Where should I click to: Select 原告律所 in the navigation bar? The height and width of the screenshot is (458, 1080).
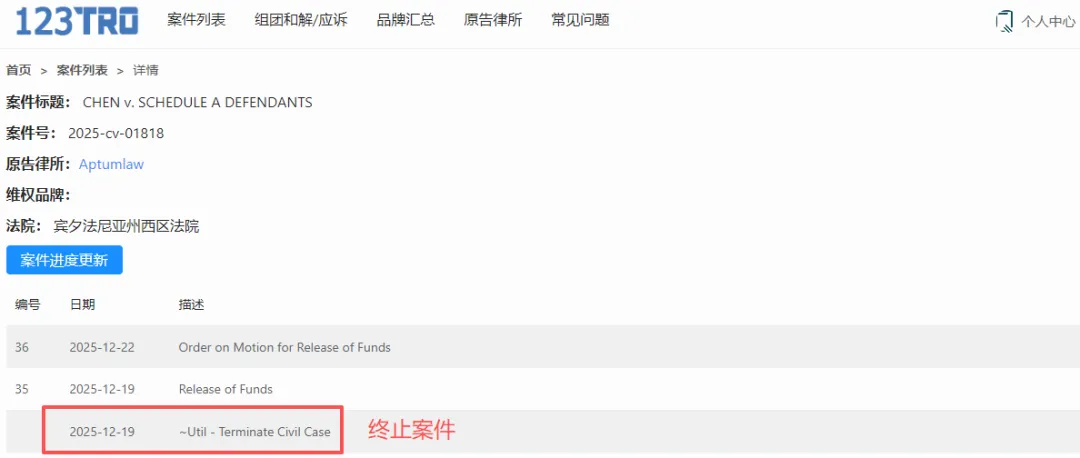(x=493, y=20)
